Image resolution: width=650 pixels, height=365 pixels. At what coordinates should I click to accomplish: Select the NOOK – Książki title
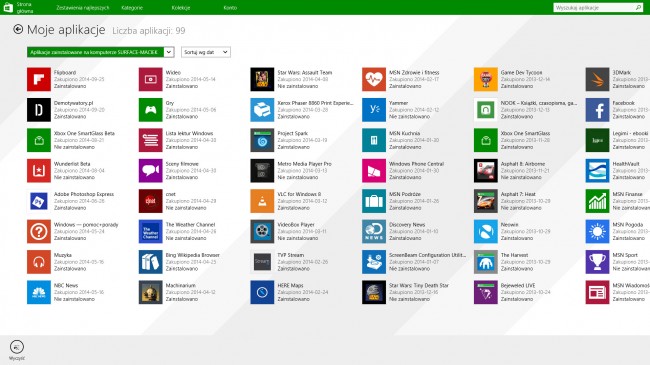539,103
